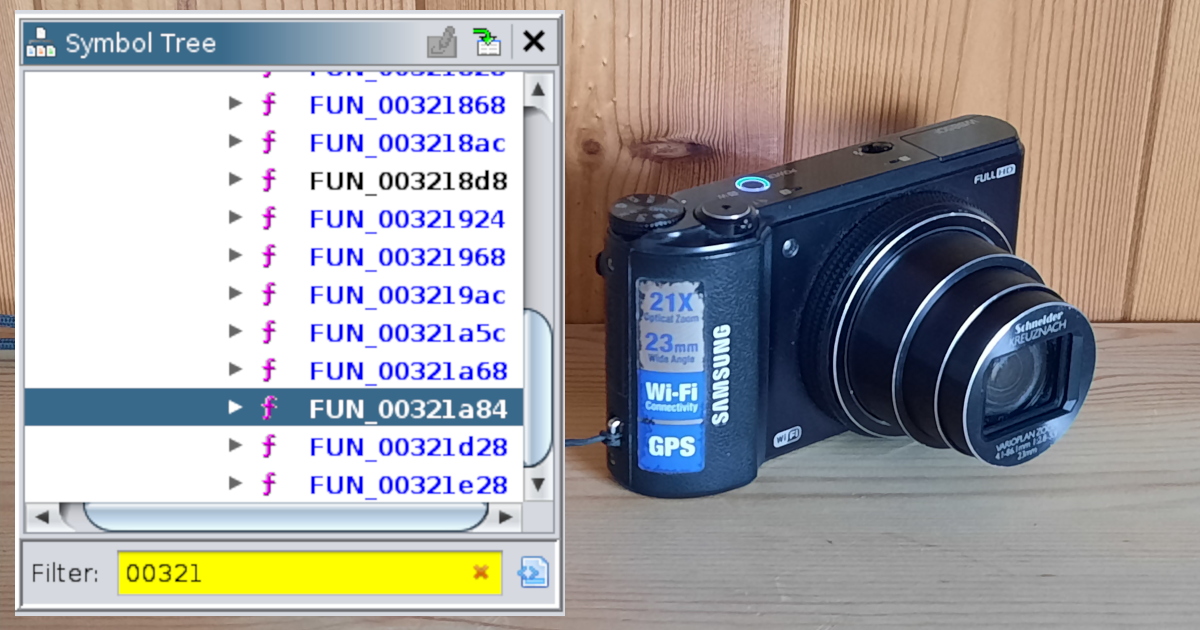This screenshot has width=1200, height=630.
Task: Click the function icon of FUN_003219ac
Action: coord(268,295)
